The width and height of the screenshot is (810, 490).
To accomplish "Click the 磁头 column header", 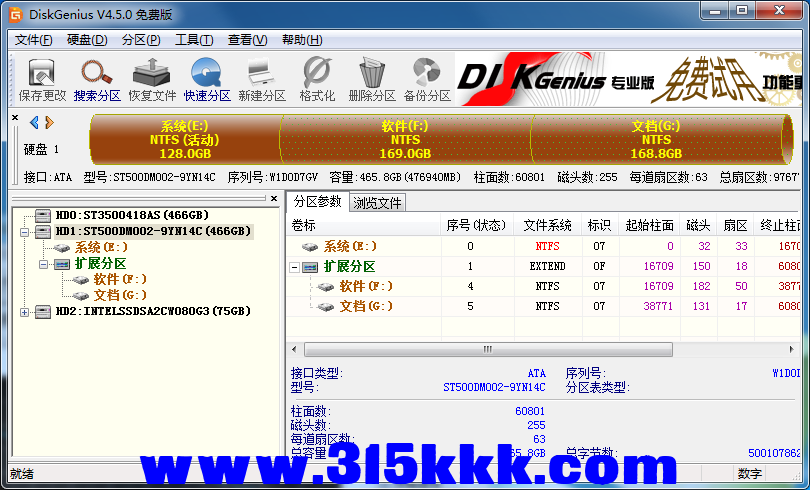I will [698, 225].
